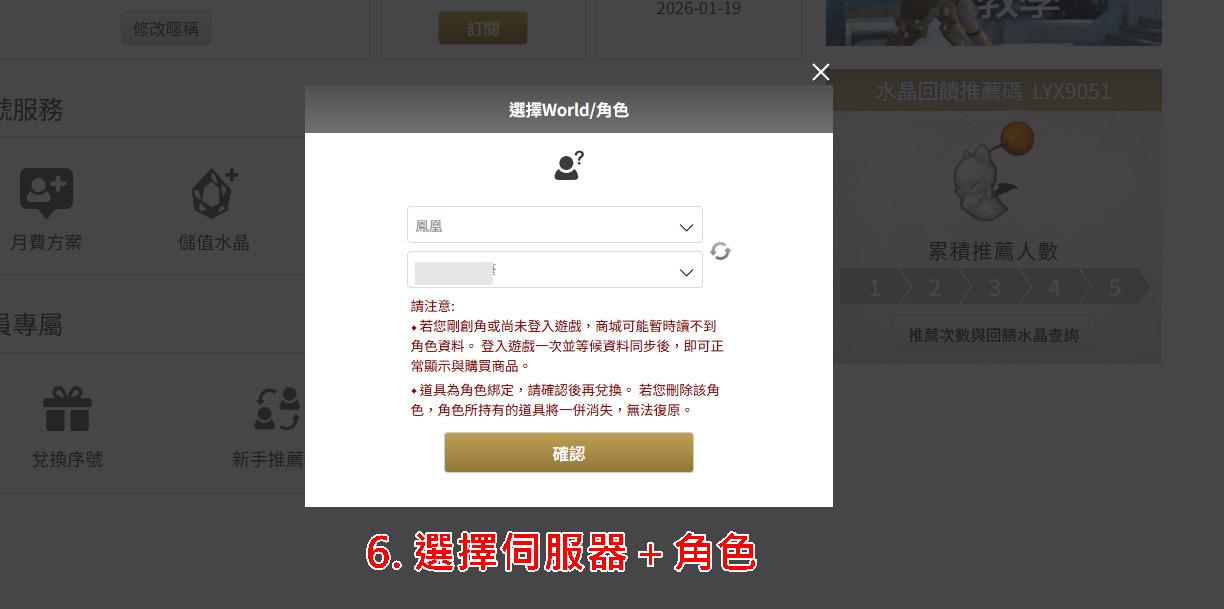Click the 兌換序號 text label
Screen dimensions: 1224x609
tap(67, 459)
